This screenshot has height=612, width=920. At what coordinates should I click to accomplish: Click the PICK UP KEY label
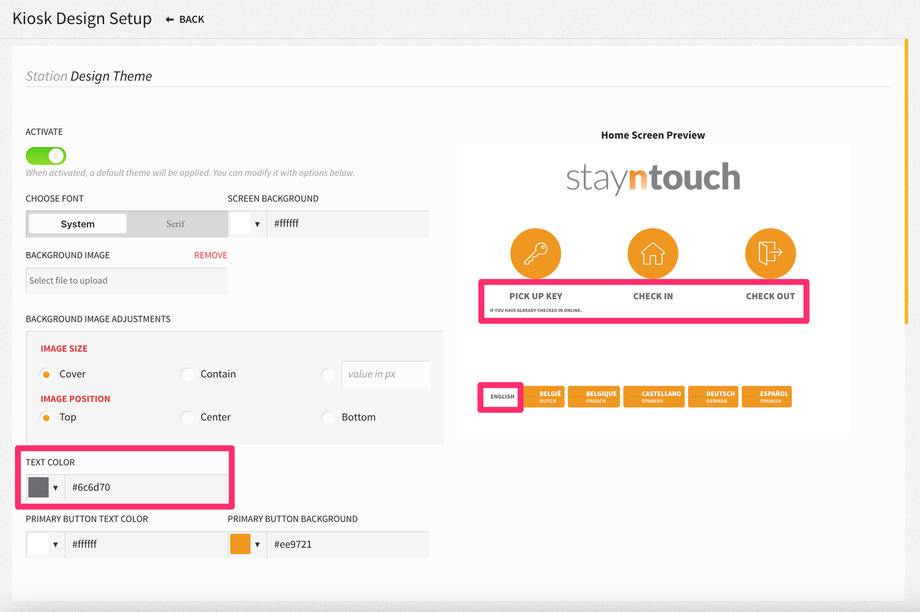click(536, 296)
